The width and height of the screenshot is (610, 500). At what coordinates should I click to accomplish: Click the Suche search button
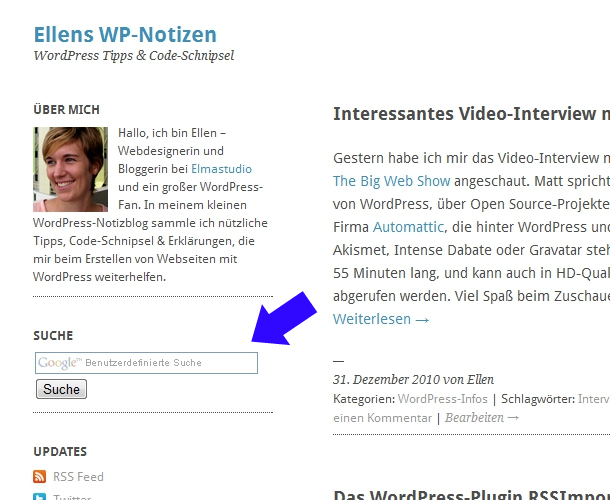[x=61, y=389]
